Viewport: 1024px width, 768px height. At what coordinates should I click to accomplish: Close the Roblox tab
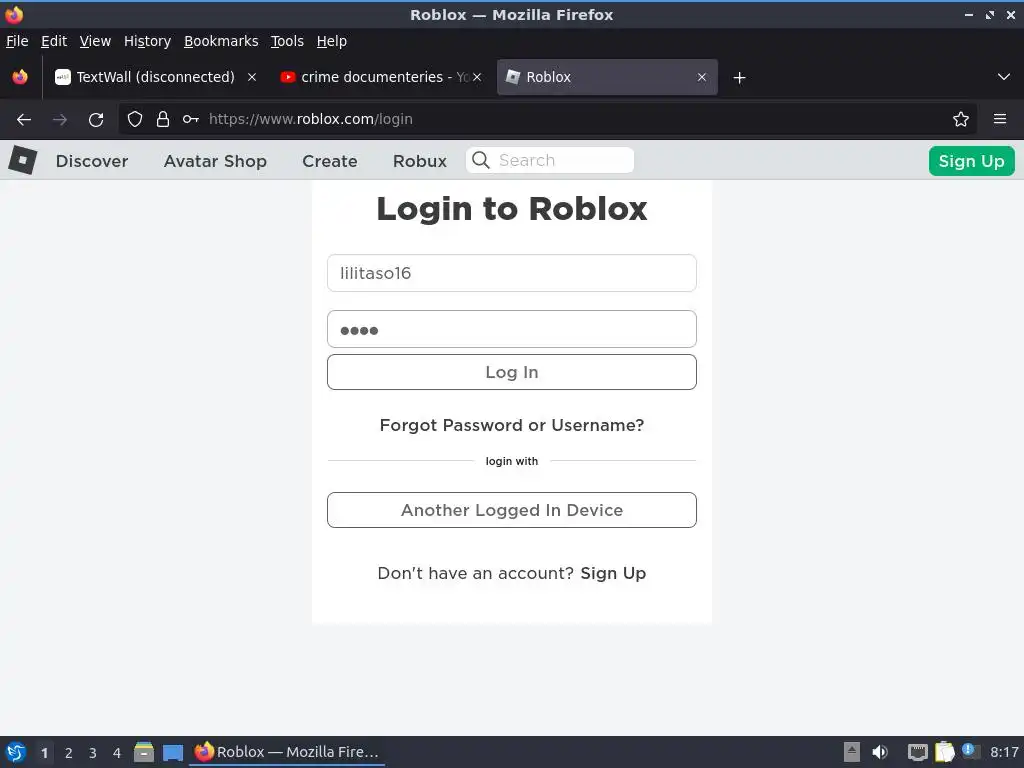click(x=701, y=77)
